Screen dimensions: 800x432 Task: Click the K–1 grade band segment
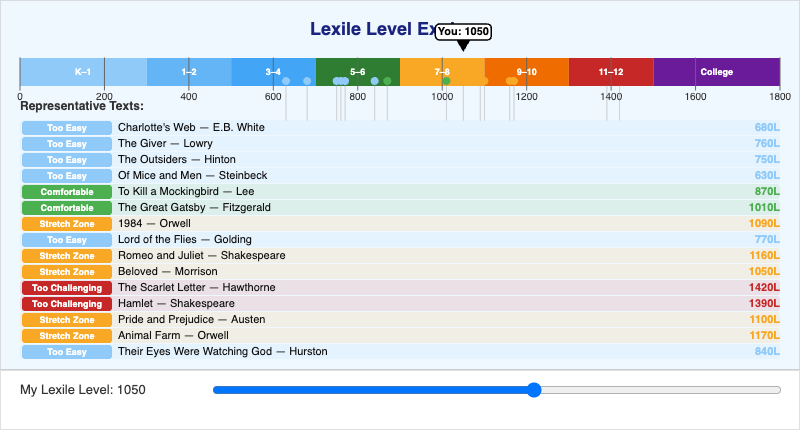tap(83, 72)
